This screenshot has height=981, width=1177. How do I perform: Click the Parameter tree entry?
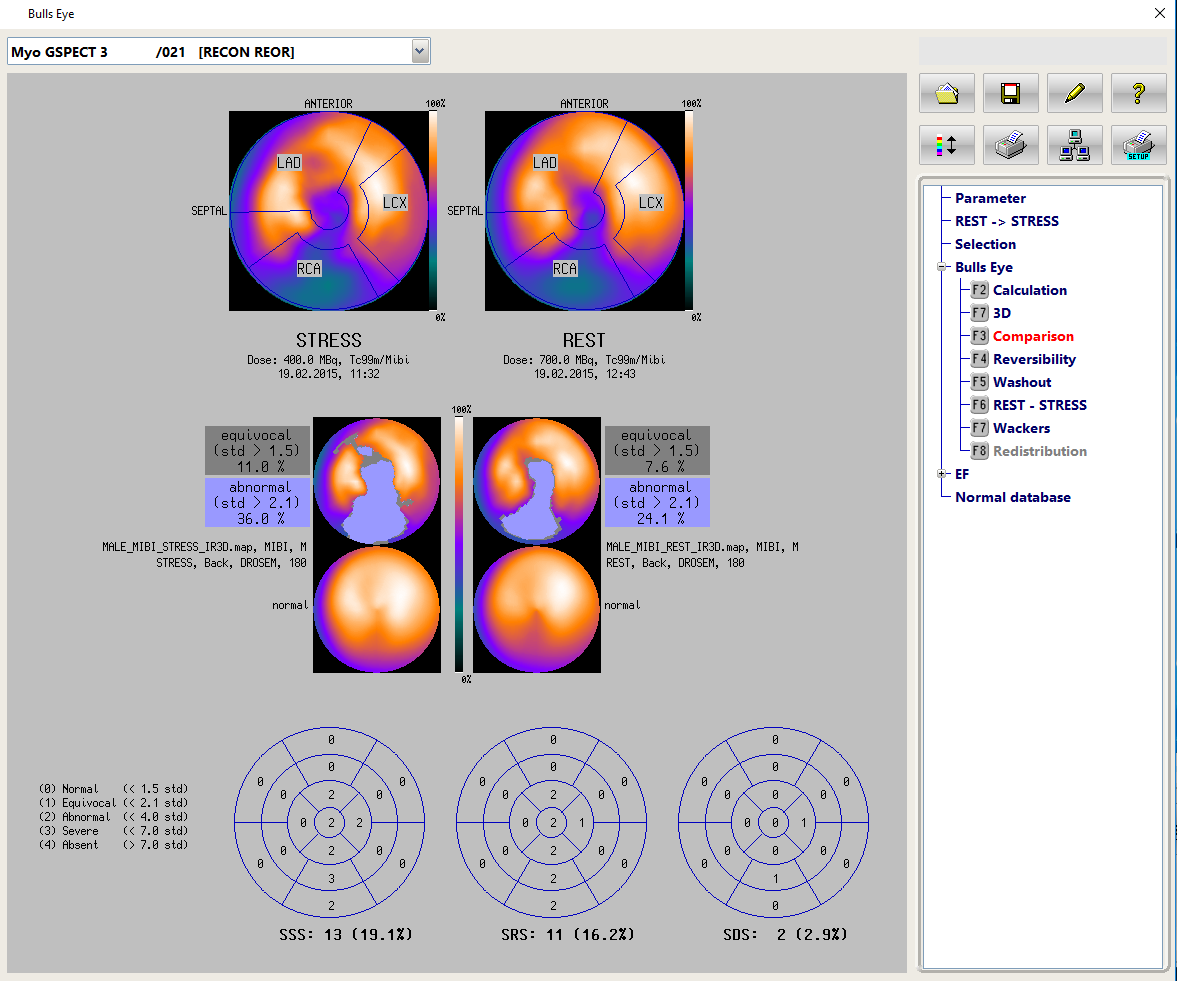(x=990, y=198)
